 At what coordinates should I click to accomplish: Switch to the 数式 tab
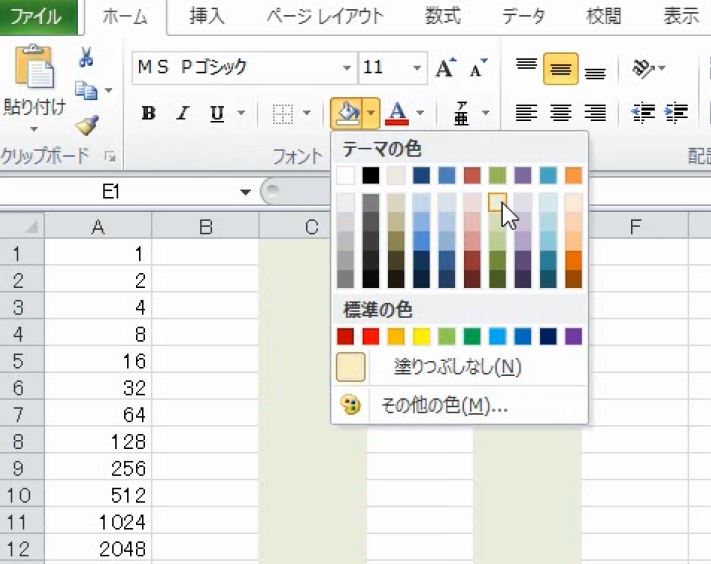click(443, 16)
